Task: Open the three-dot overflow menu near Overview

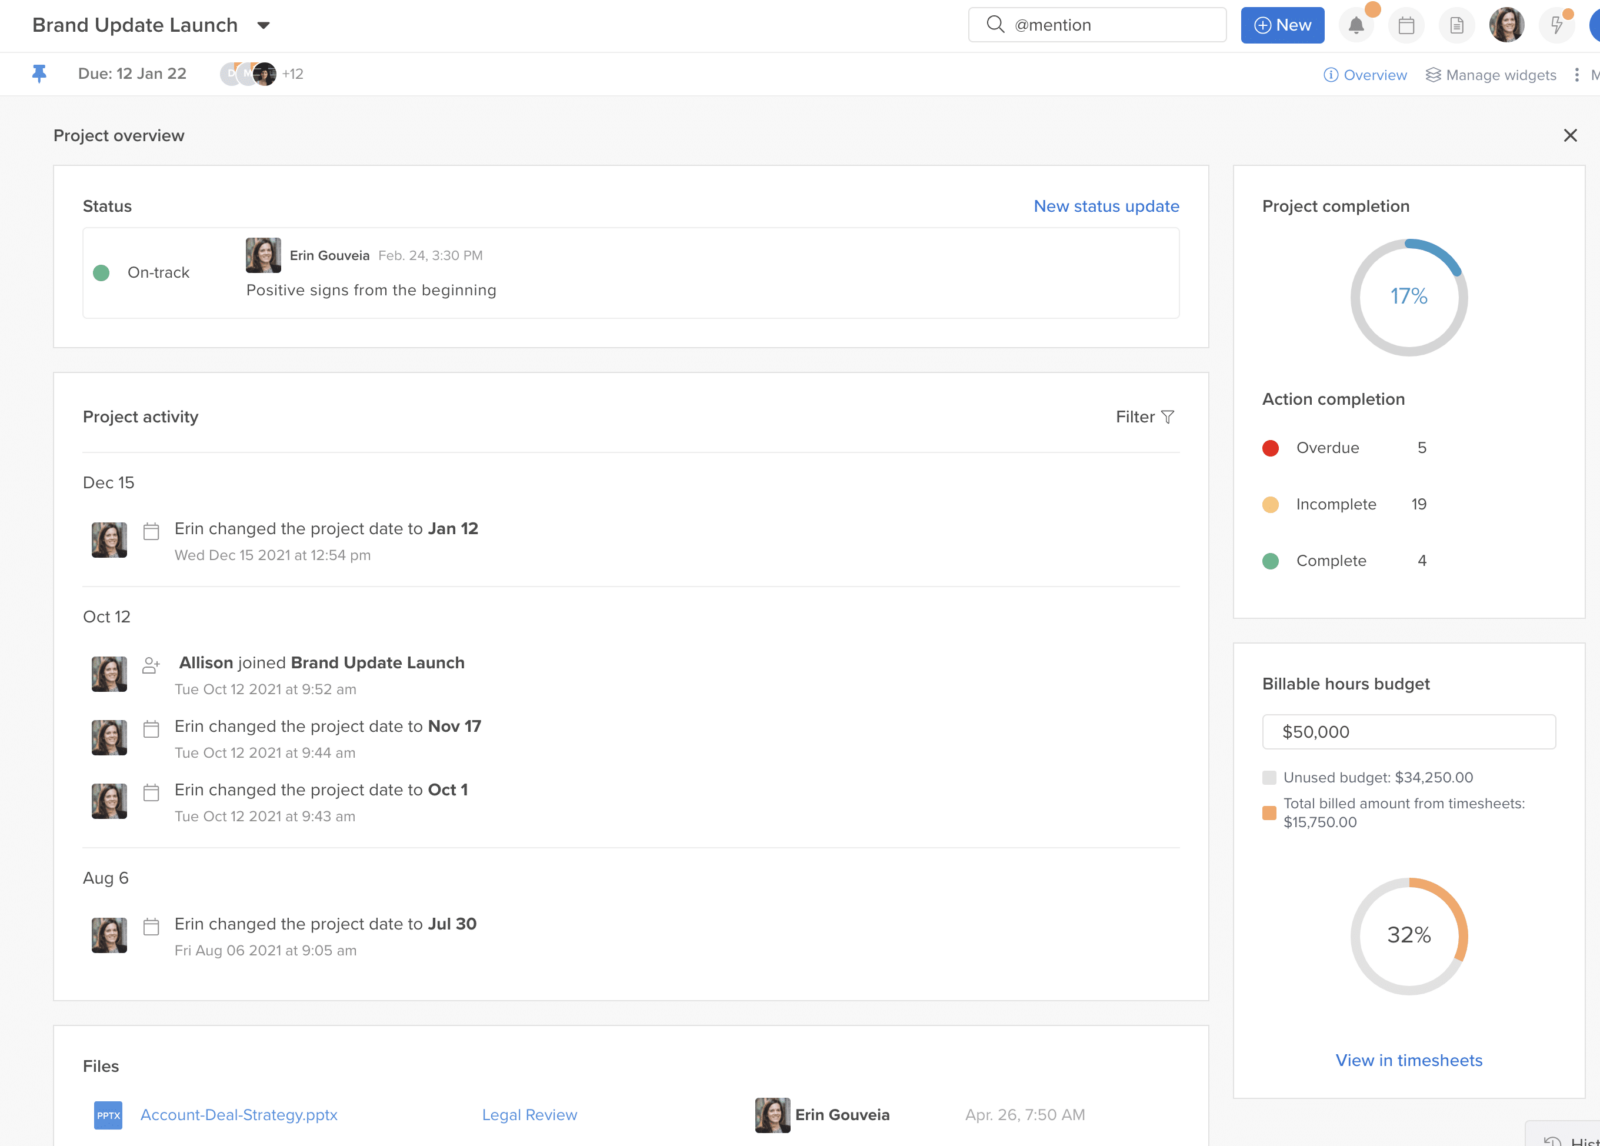Action: click(x=1577, y=74)
